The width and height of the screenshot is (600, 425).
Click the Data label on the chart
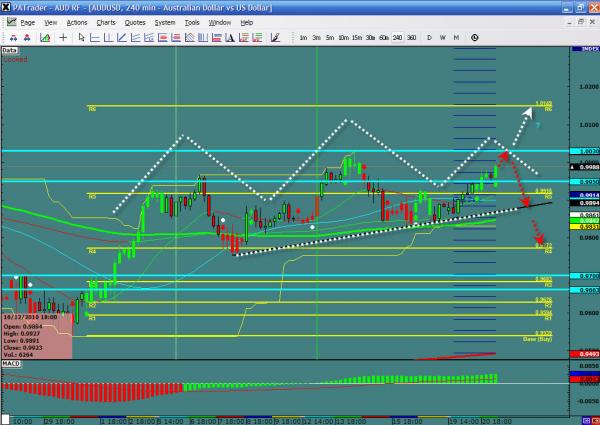(10, 48)
